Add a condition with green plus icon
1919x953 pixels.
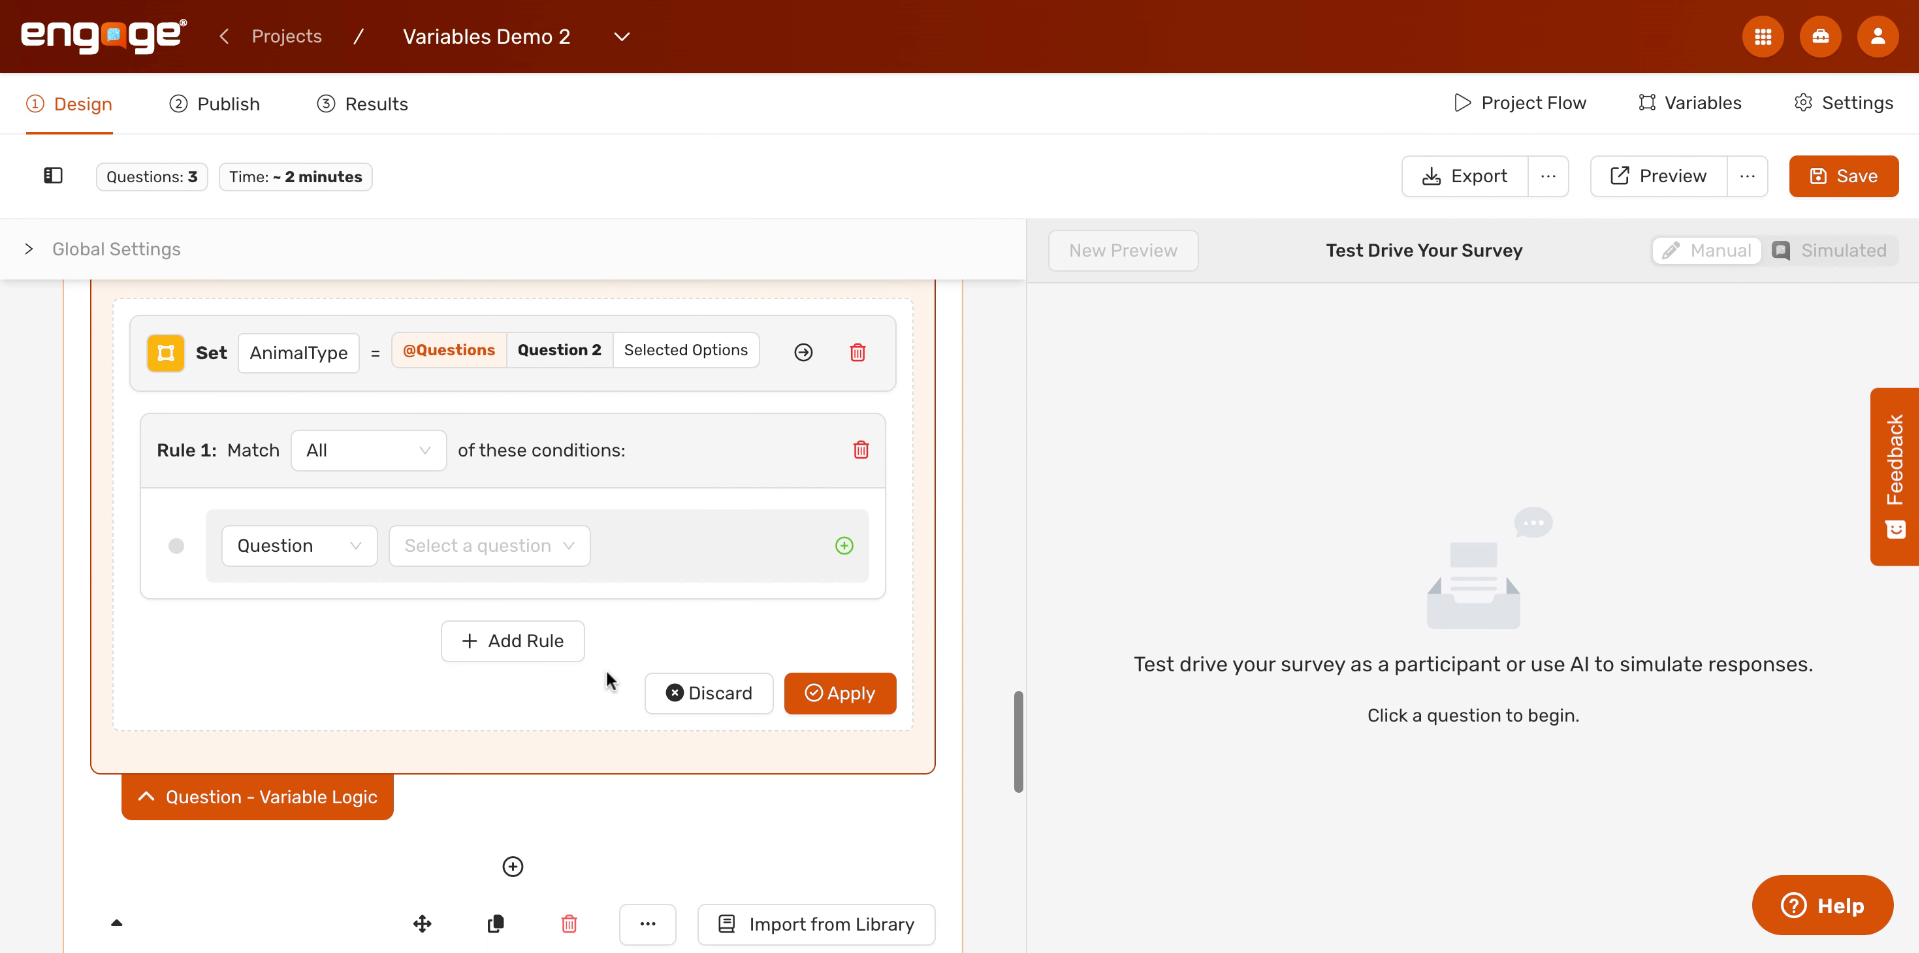(844, 546)
